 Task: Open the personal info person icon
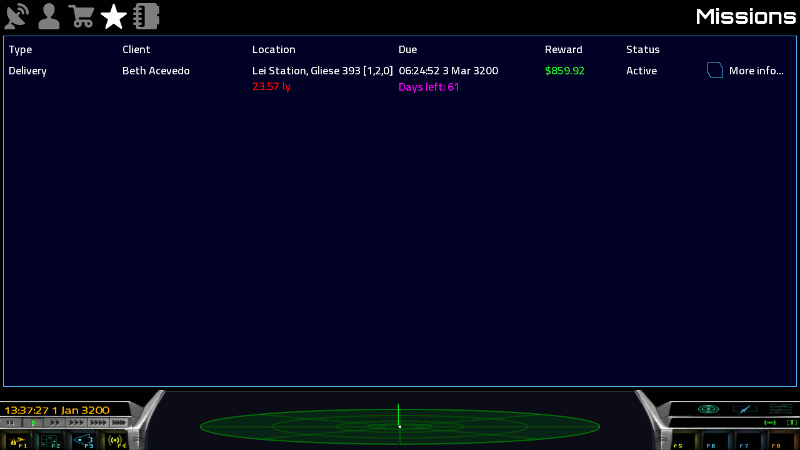pyautogui.click(x=49, y=16)
